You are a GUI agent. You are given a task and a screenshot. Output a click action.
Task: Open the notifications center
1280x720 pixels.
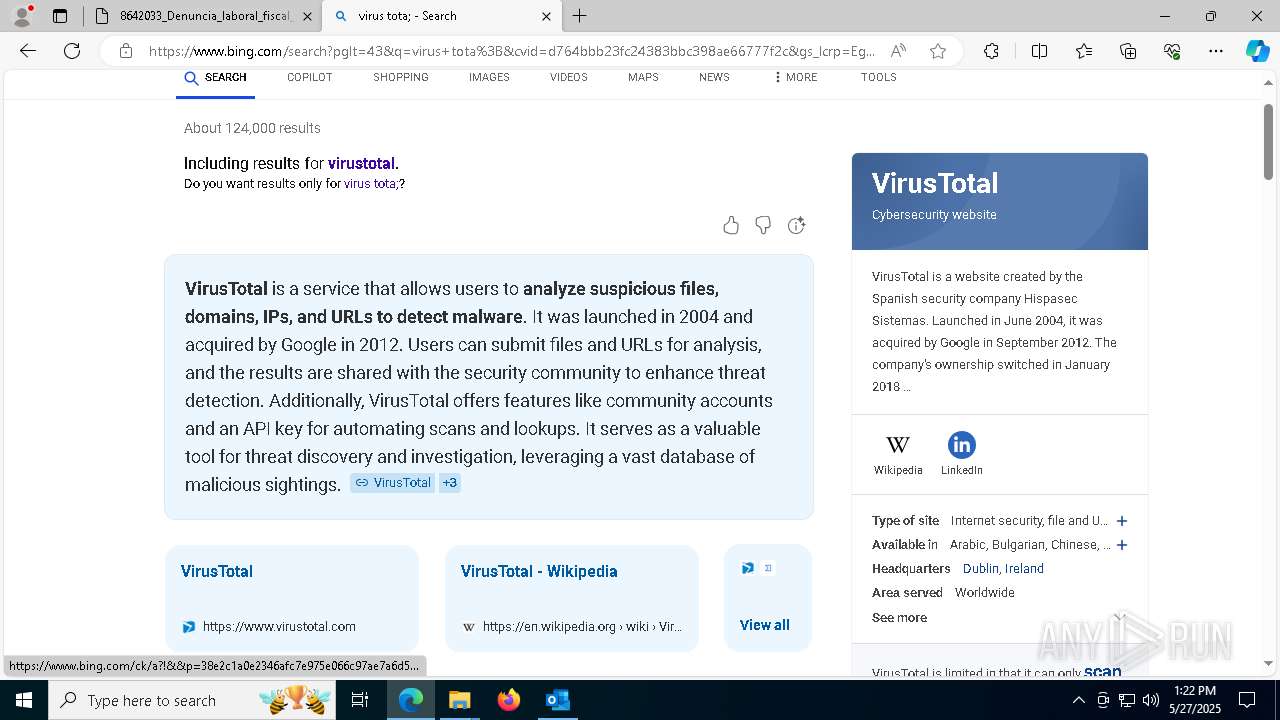pos(1247,700)
